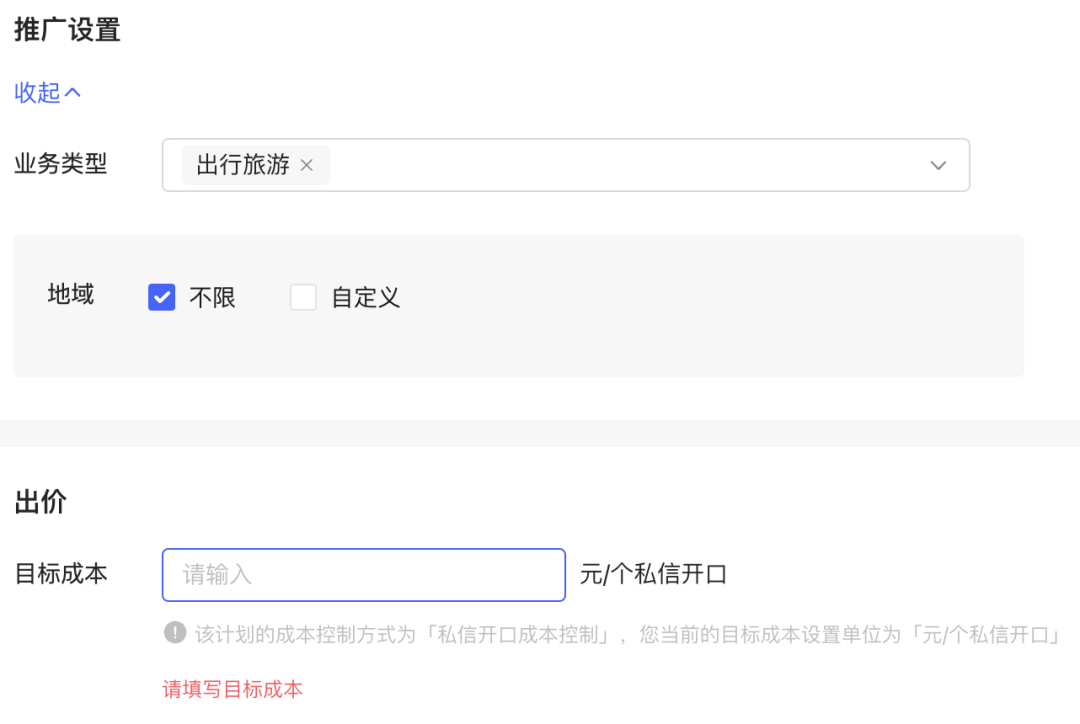The height and width of the screenshot is (724, 1080).
Task: Open the 业务类型 dropdown arrow
Action: click(x=938, y=165)
